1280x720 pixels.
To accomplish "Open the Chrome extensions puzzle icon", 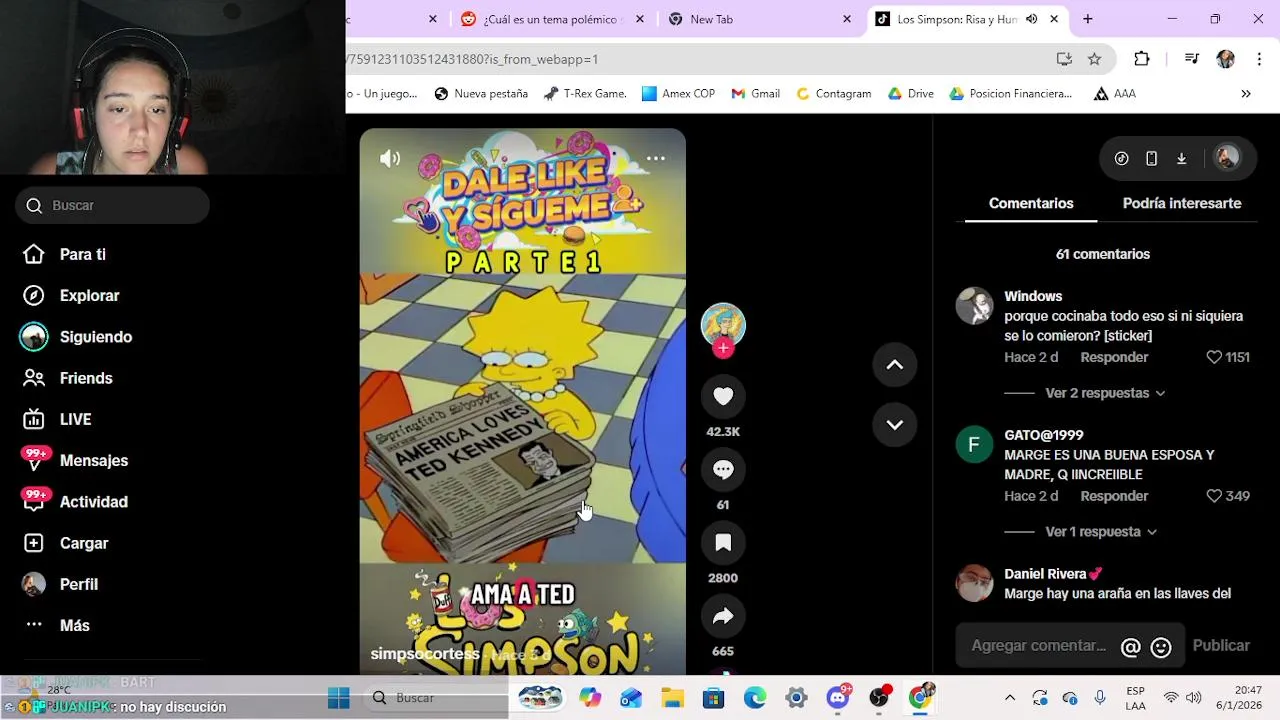I will coord(1142,59).
